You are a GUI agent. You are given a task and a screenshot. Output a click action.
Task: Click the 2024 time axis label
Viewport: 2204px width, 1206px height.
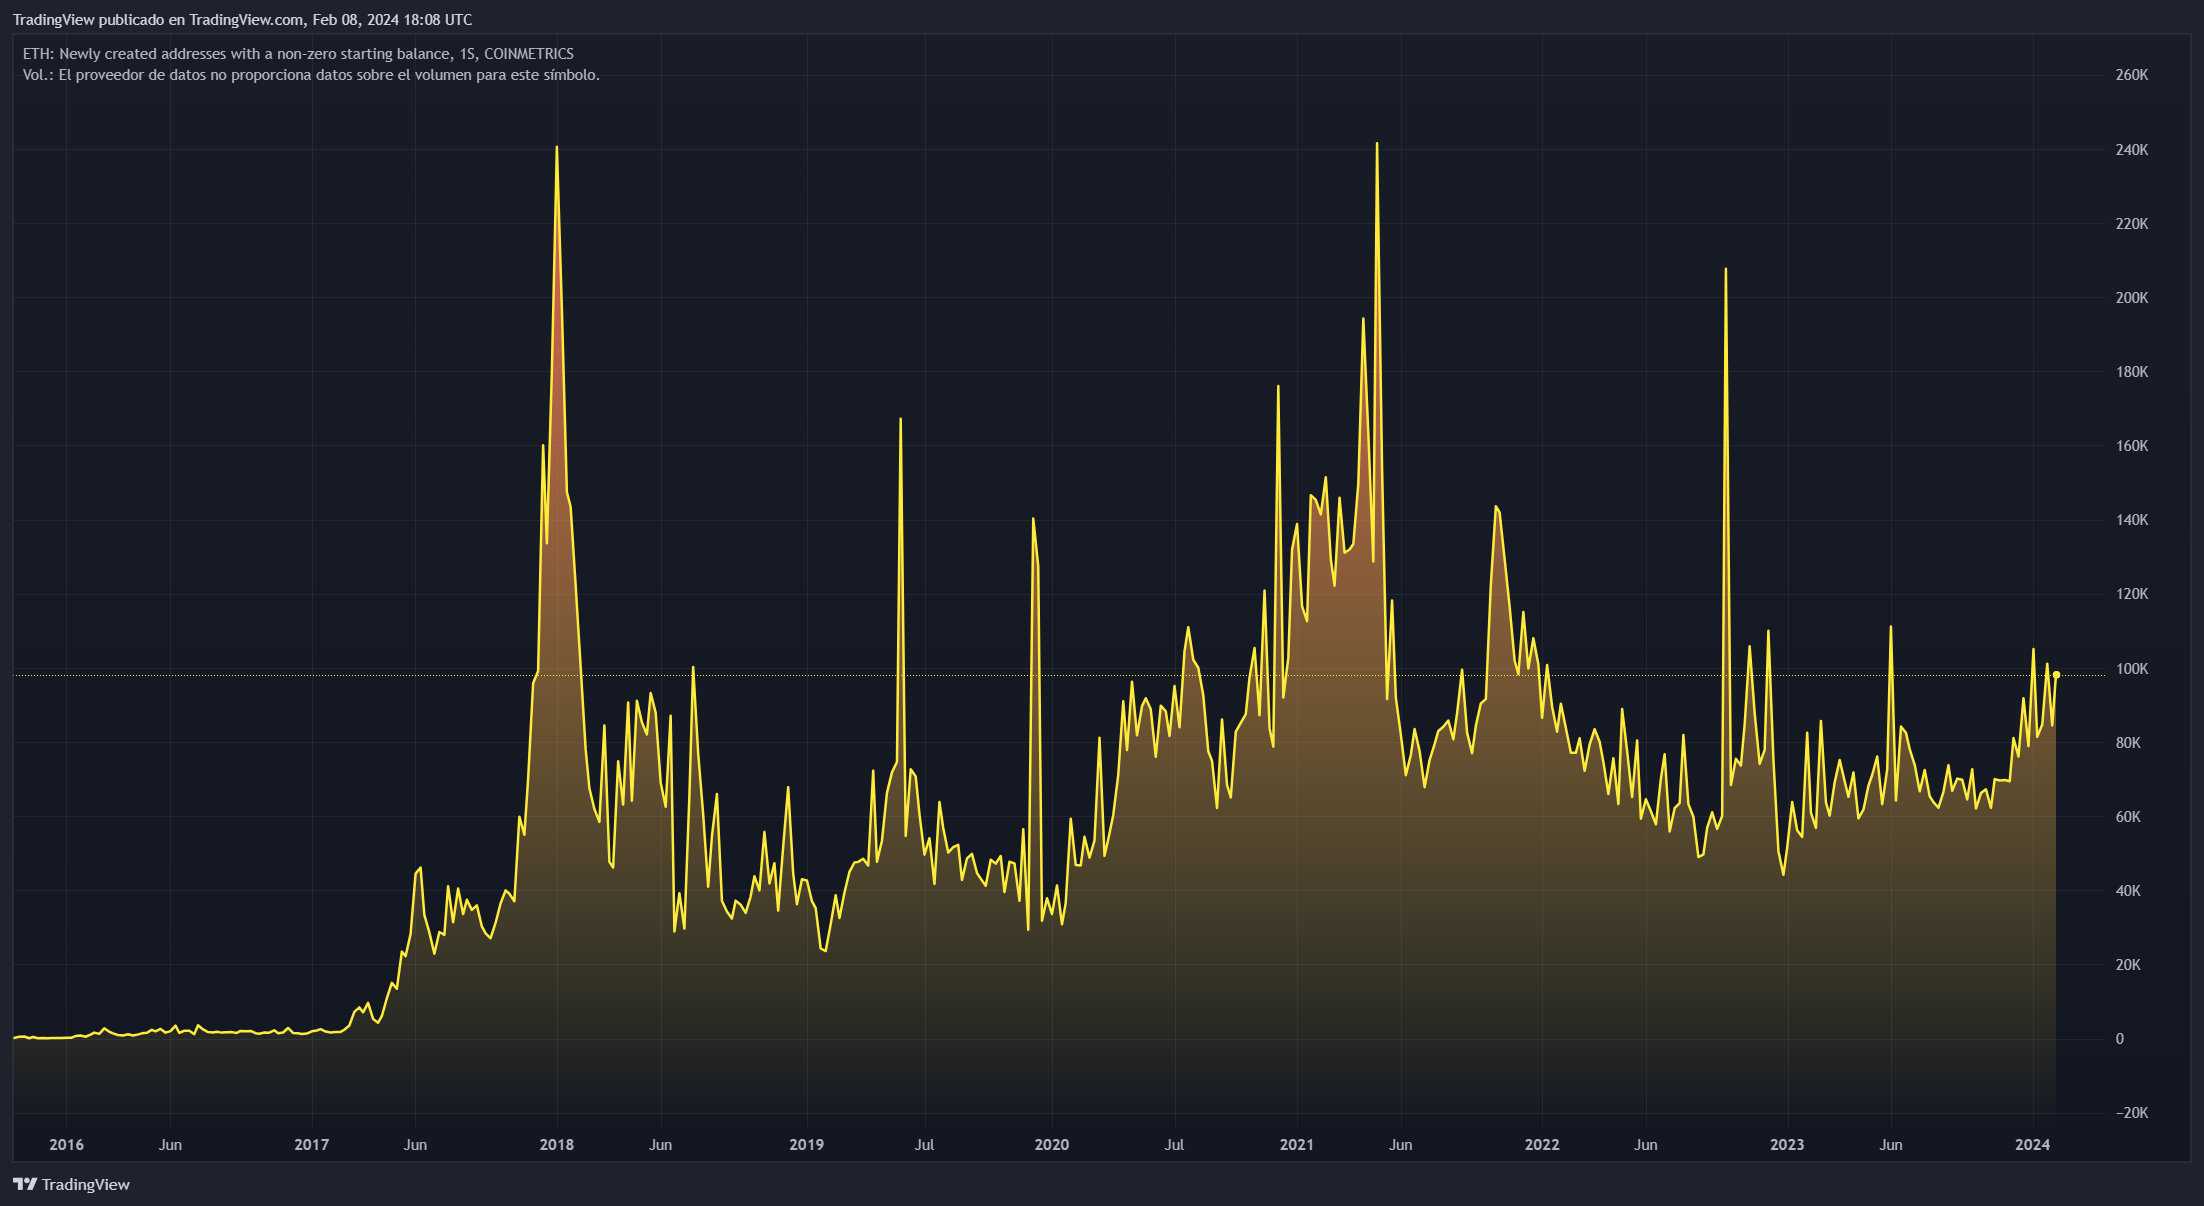[x=2033, y=1145]
